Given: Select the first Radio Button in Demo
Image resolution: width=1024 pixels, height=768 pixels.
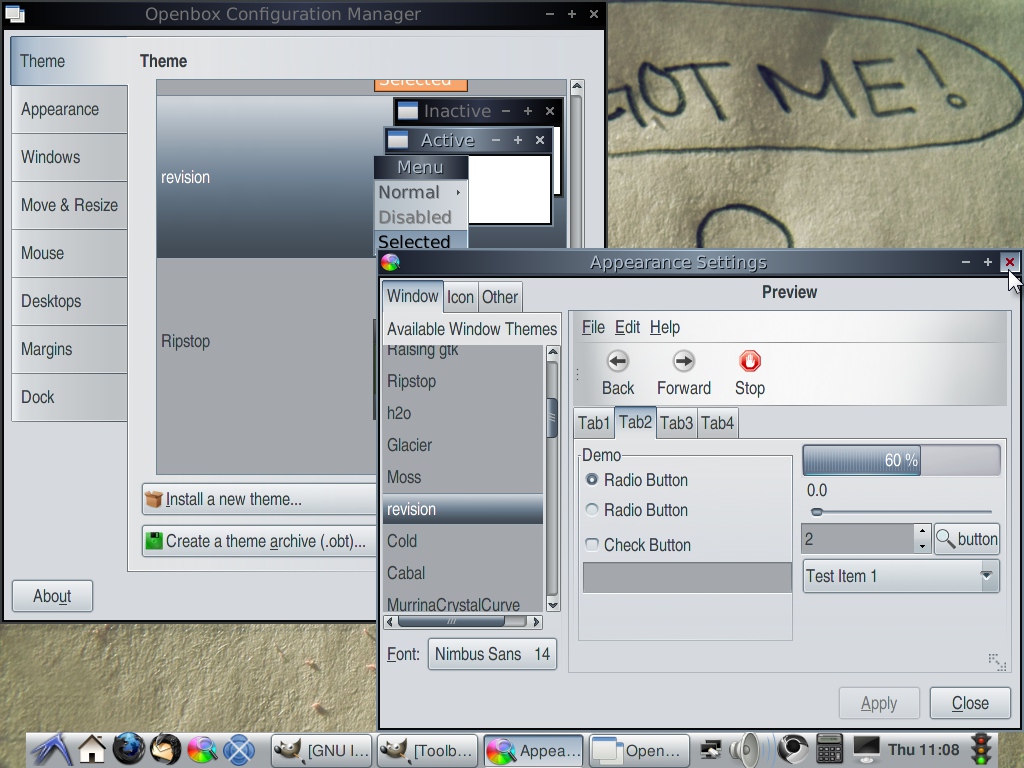Looking at the screenshot, I should [592, 479].
